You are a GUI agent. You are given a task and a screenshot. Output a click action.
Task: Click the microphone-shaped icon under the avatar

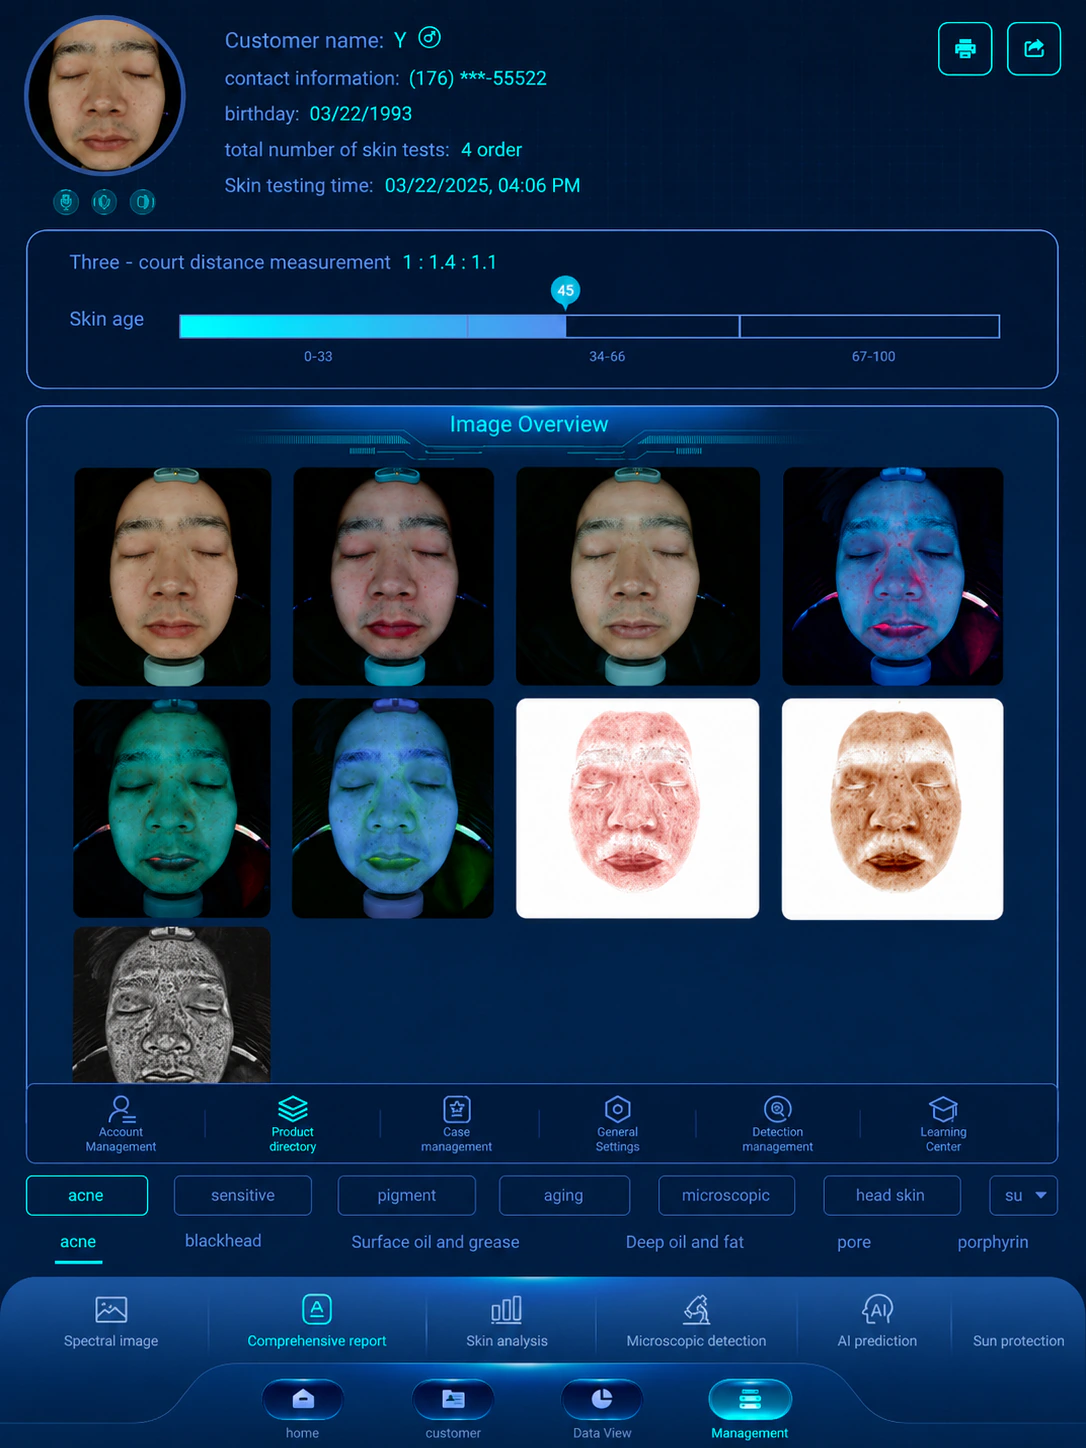coord(66,202)
